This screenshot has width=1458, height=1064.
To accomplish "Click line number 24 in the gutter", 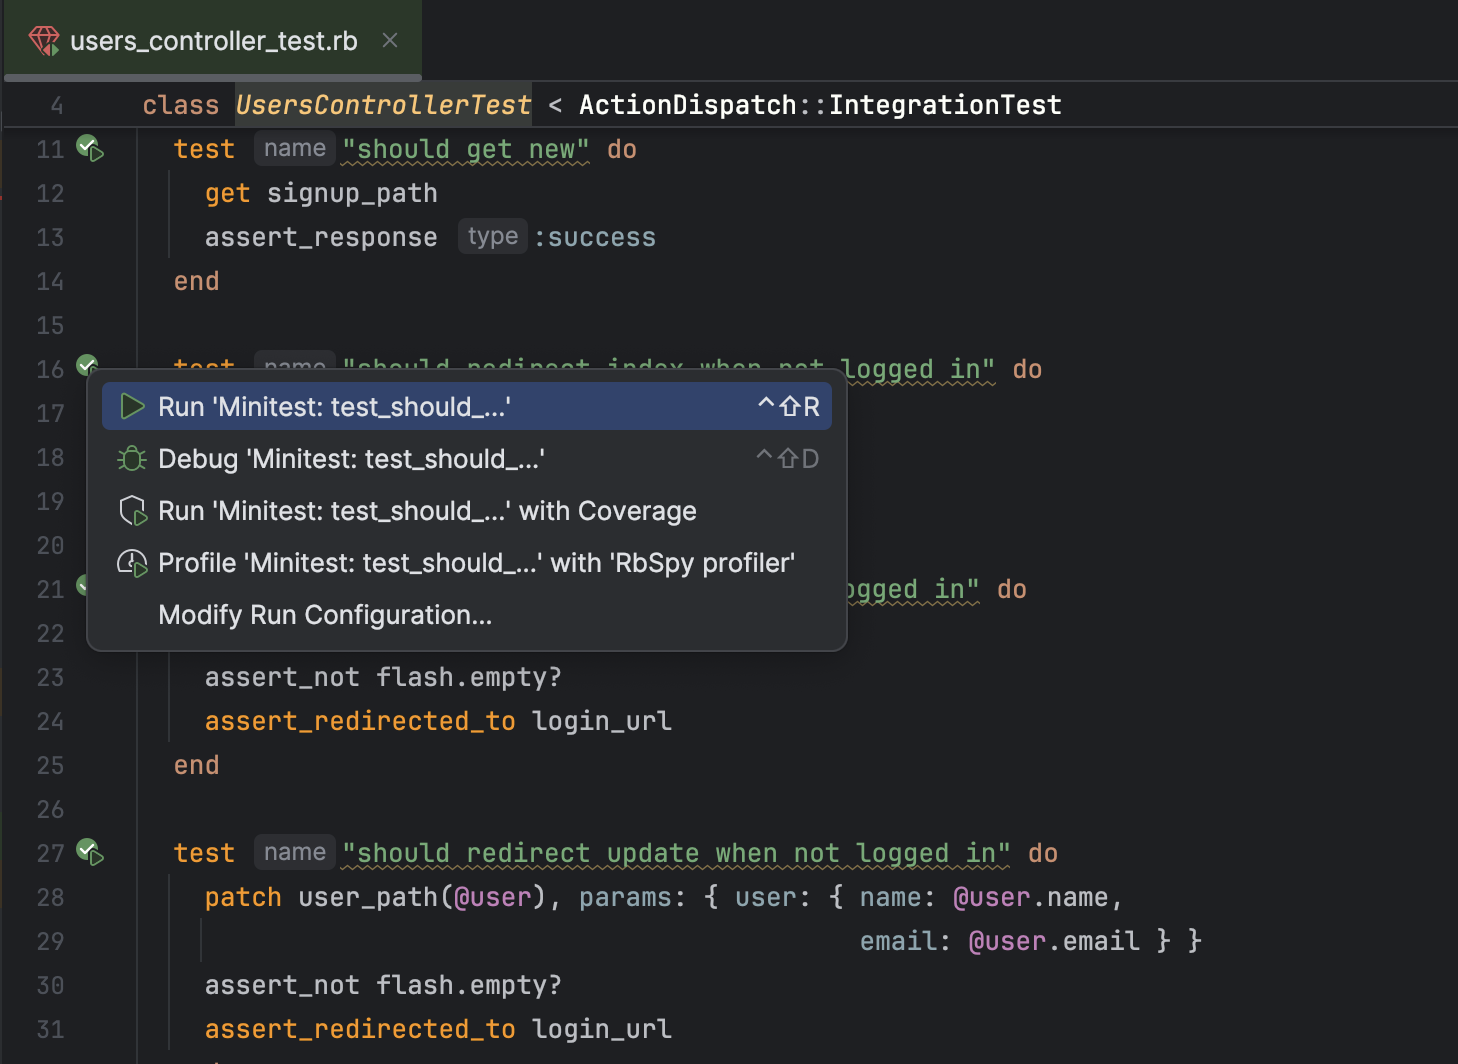I will 50,721.
